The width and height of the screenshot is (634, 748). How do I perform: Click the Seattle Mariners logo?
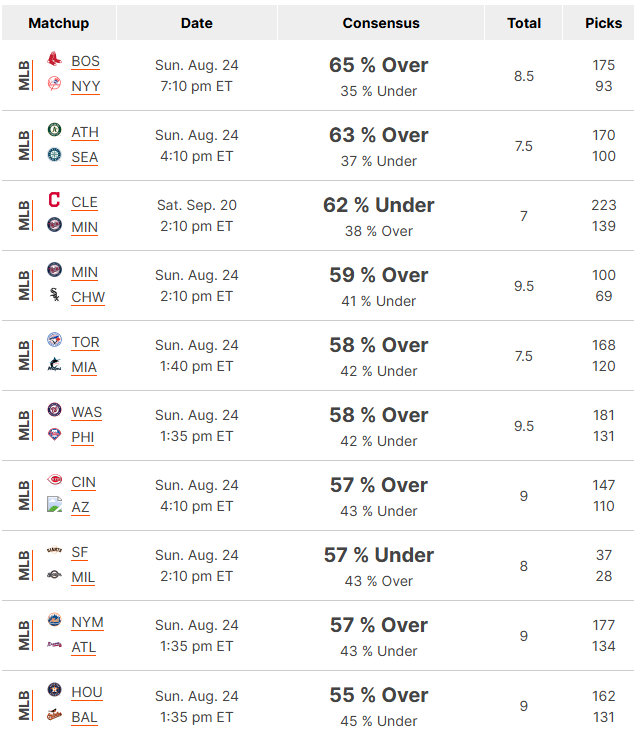coord(54,154)
